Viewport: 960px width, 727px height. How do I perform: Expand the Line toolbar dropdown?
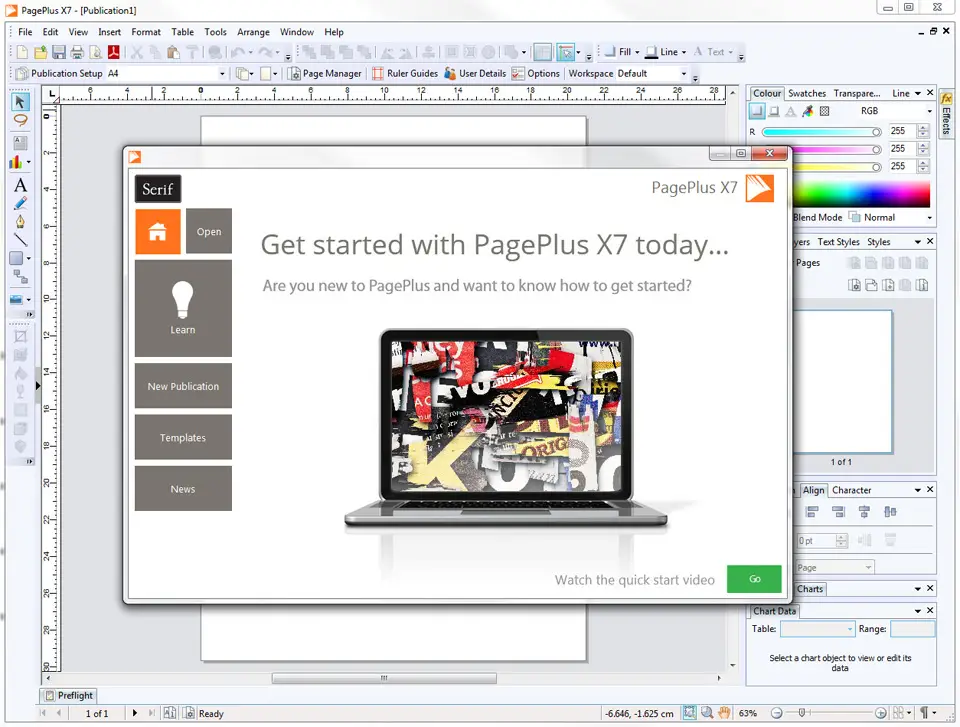tap(683, 53)
